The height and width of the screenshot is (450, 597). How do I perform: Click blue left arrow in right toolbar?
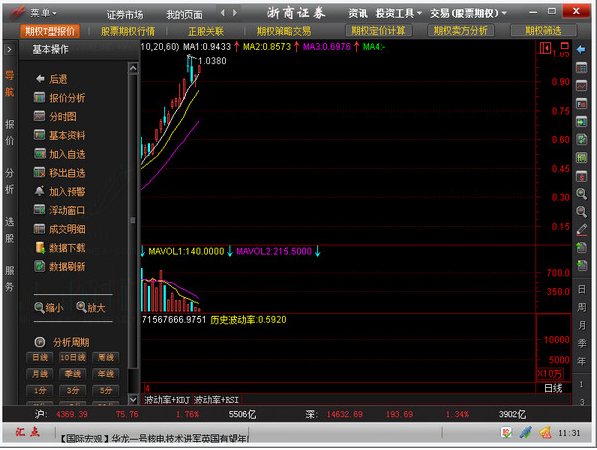(x=581, y=49)
